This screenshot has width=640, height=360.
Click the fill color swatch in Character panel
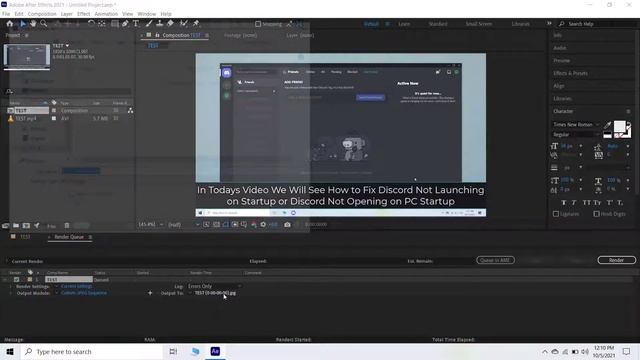click(x=619, y=126)
